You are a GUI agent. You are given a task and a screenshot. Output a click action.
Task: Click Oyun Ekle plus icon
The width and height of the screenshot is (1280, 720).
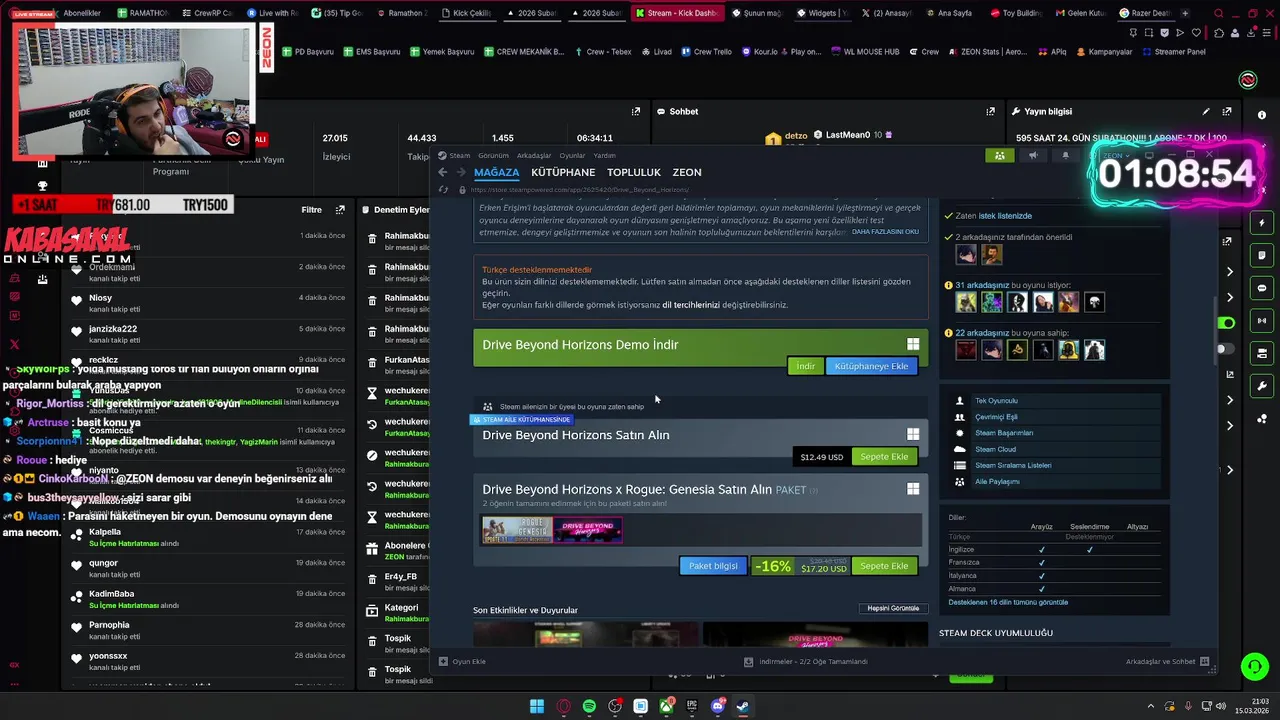pos(443,661)
